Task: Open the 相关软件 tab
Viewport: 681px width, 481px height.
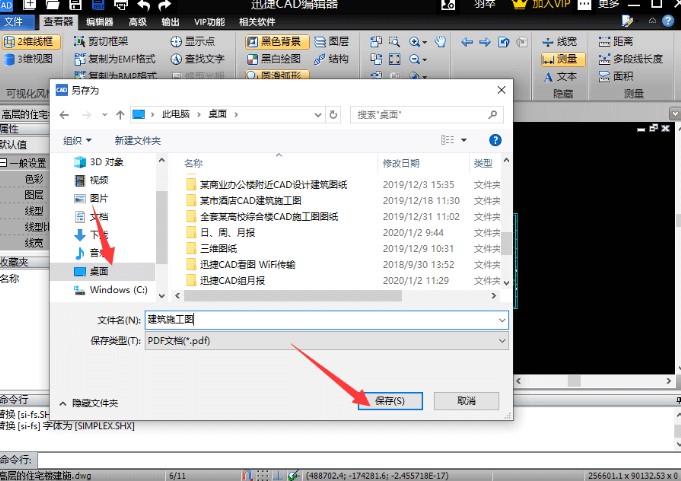Action: 257,22
